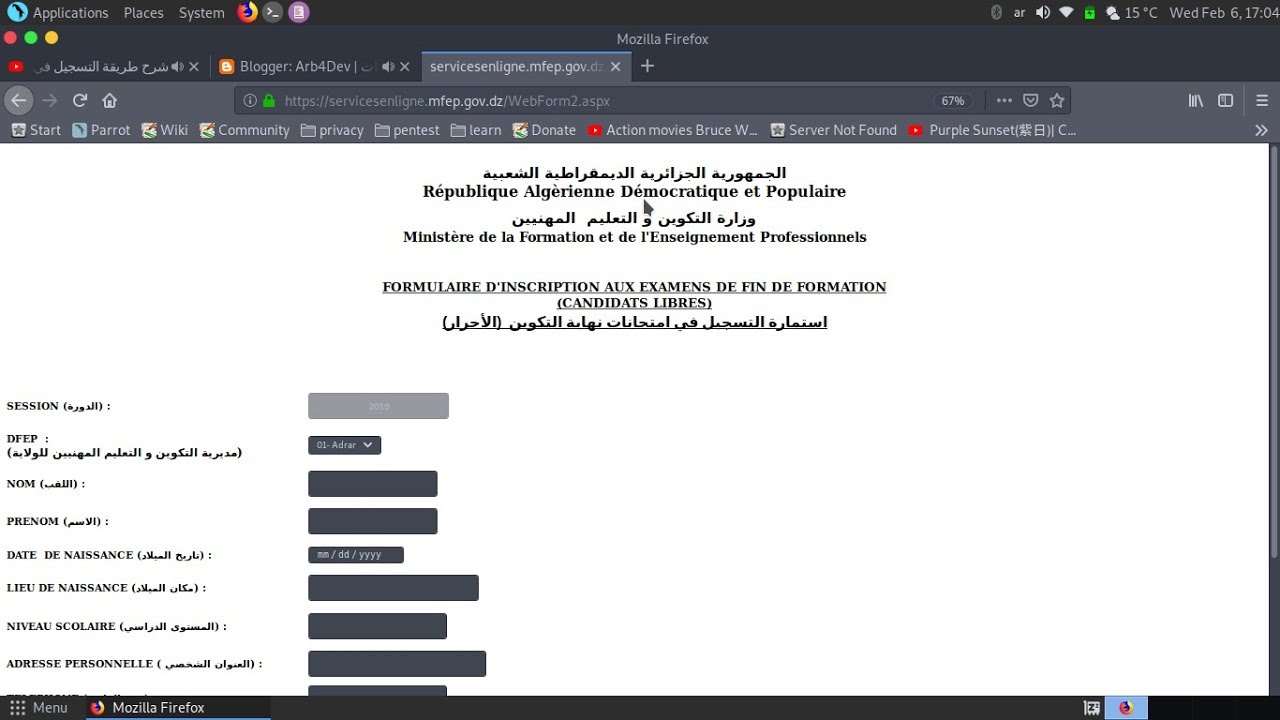This screenshot has width=1280, height=720.
Task: Open the Start bookmark
Action: [x=36, y=130]
